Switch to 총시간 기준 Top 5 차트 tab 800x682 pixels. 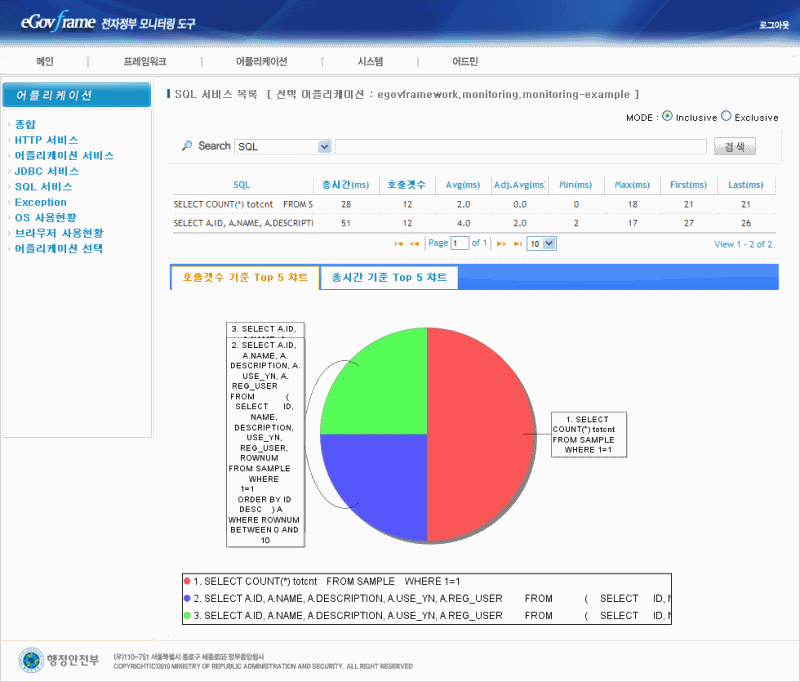pyautogui.click(x=389, y=277)
